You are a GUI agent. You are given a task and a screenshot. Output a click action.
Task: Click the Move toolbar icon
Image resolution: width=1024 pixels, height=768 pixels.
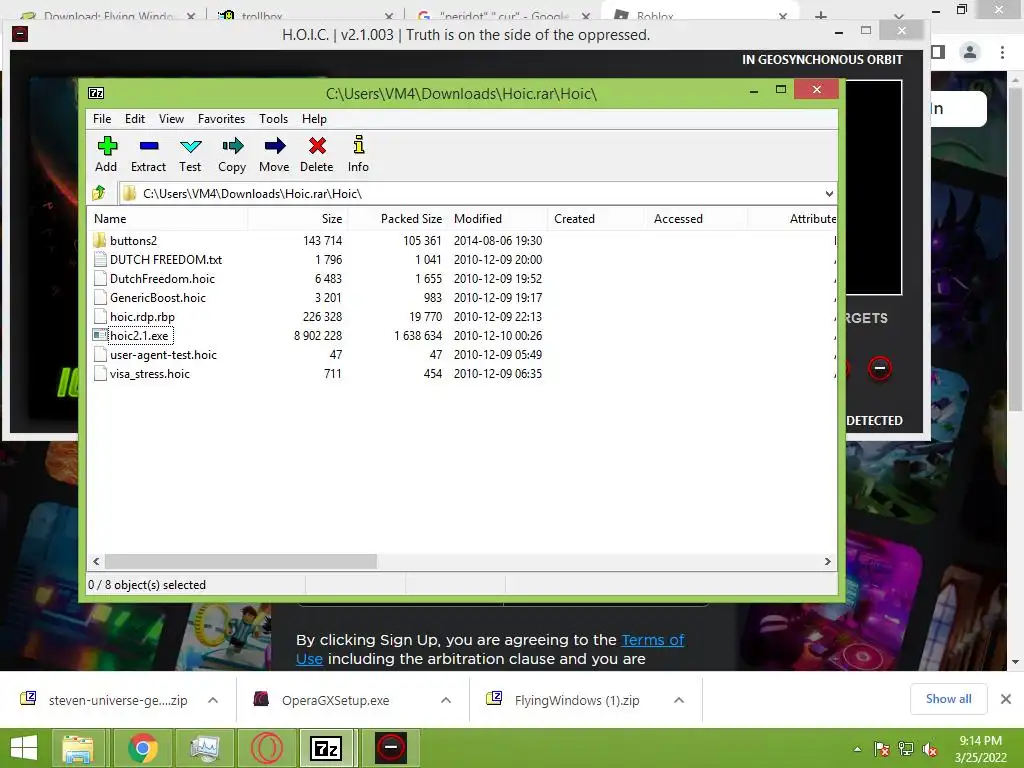click(275, 146)
